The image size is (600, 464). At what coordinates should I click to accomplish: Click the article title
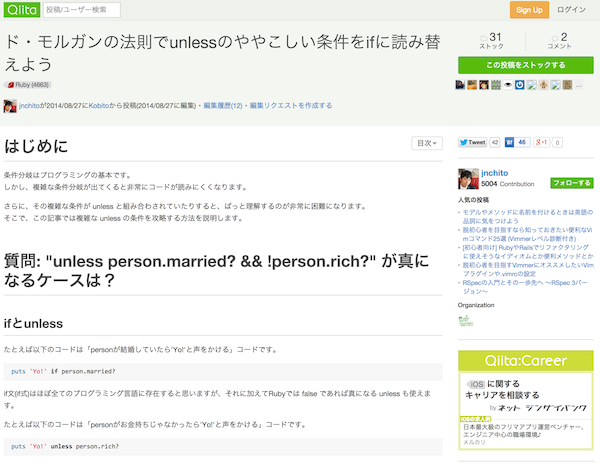coord(222,53)
